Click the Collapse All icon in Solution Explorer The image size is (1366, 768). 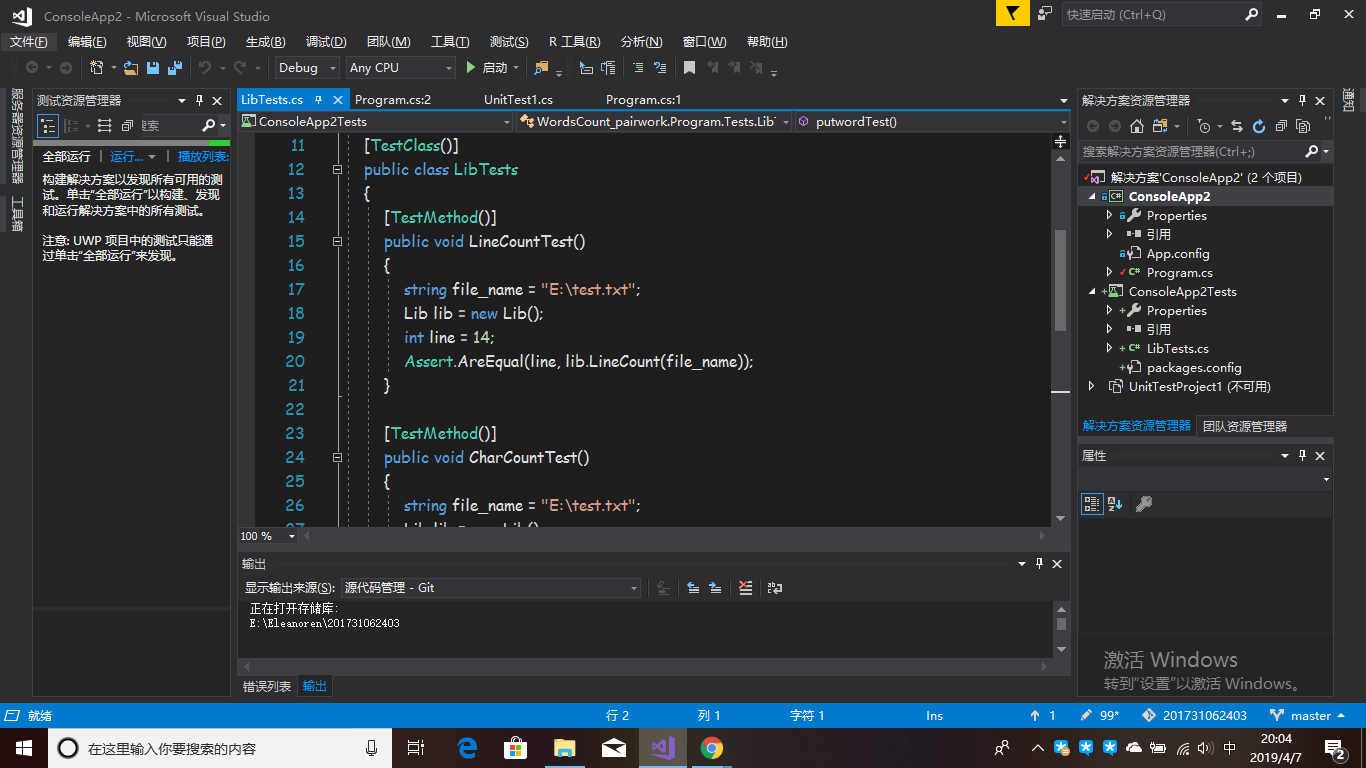point(1281,126)
